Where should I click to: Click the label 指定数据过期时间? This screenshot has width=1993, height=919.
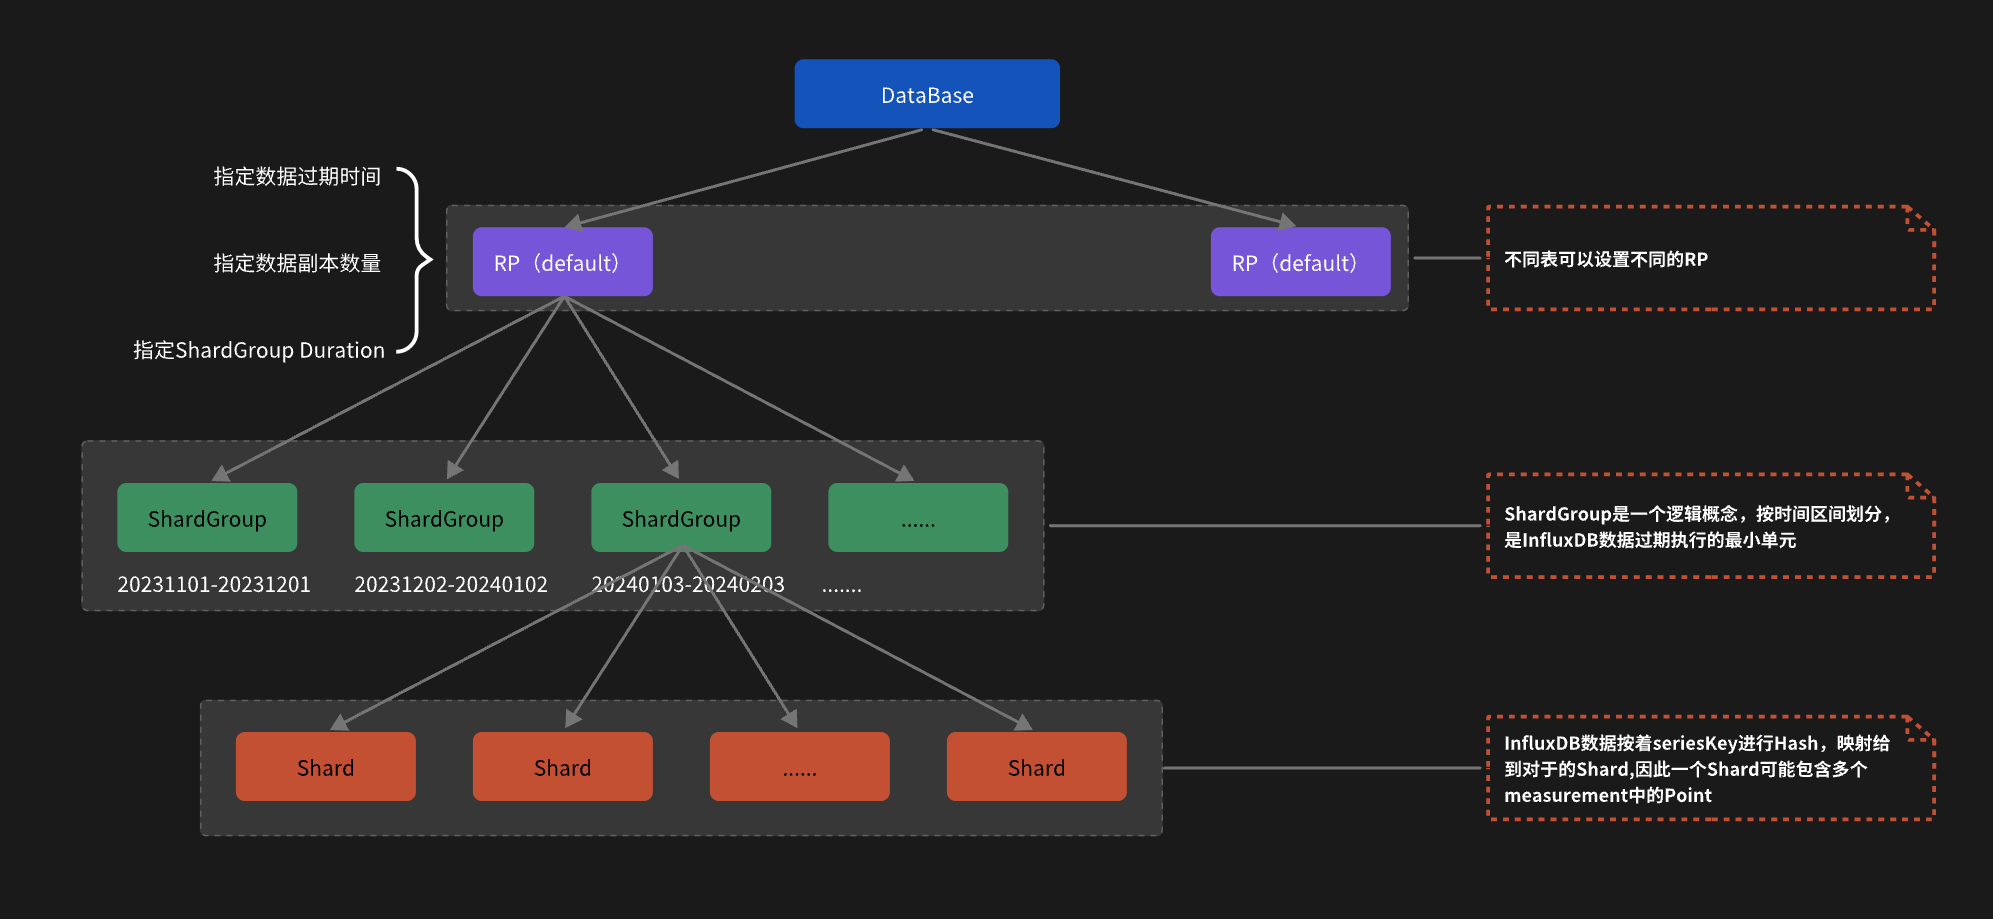click(297, 177)
